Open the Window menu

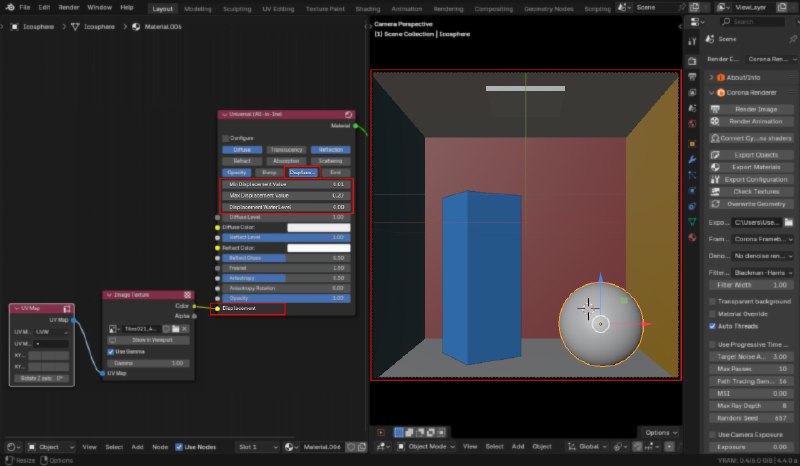click(x=99, y=8)
